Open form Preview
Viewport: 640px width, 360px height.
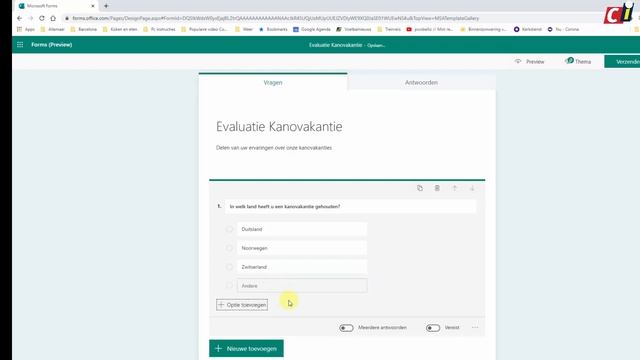(530, 62)
